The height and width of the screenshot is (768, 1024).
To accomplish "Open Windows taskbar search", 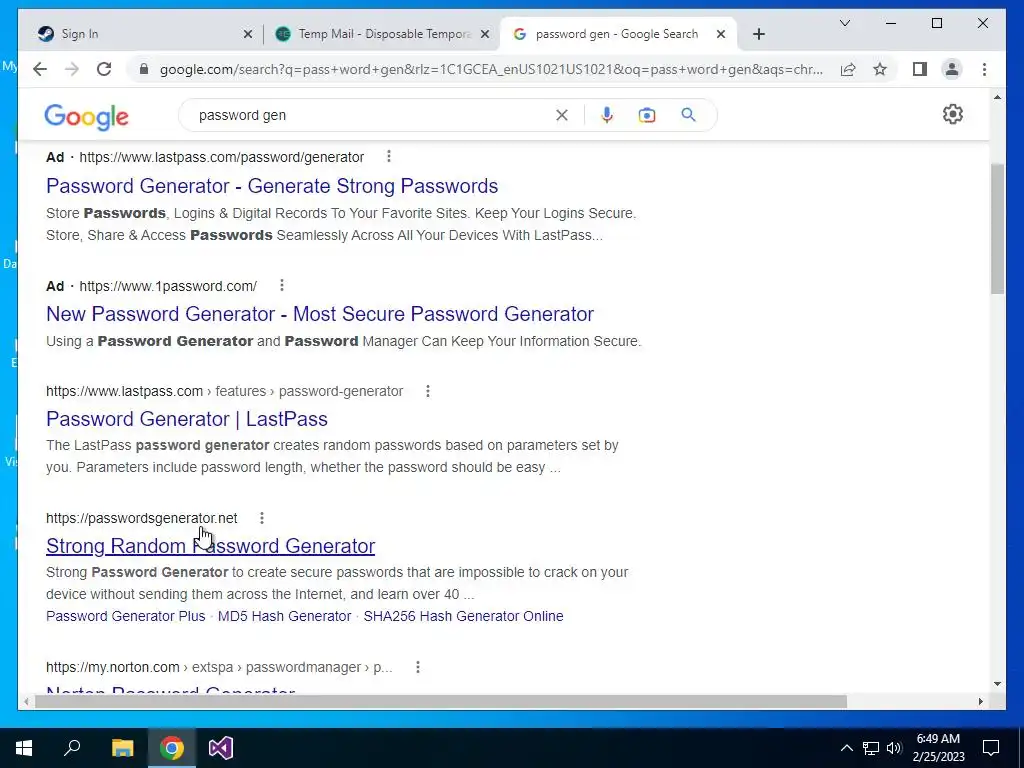I will [72, 748].
